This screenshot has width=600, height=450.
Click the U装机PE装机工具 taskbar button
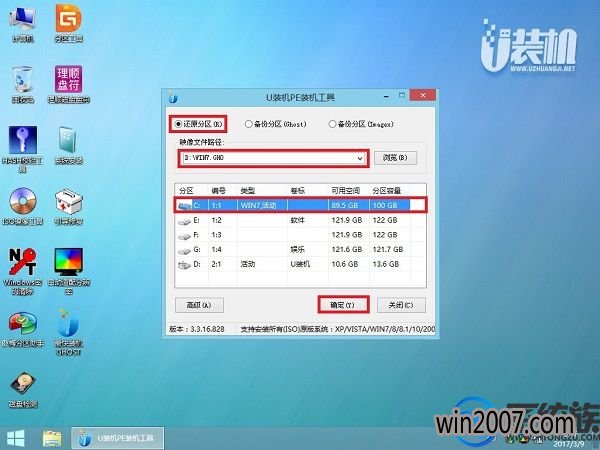click(x=117, y=438)
